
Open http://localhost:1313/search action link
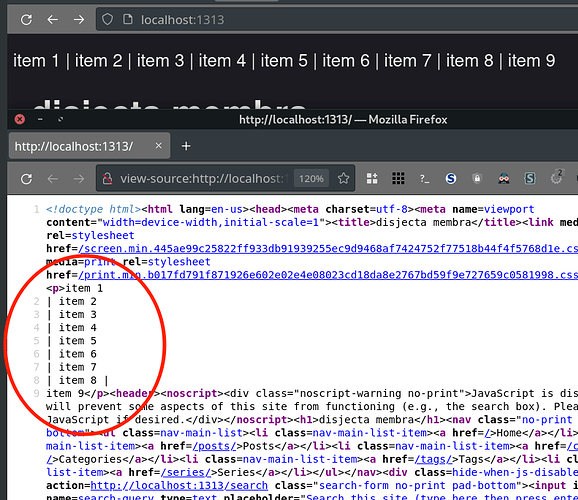point(179,486)
